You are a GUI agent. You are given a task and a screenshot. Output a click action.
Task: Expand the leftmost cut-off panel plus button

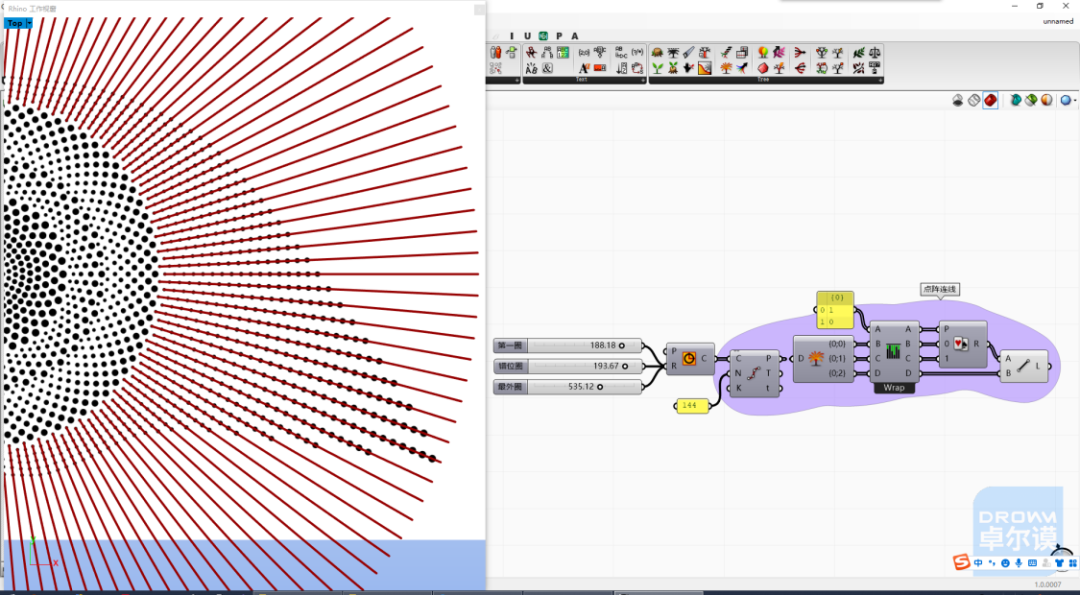pos(517,80)
